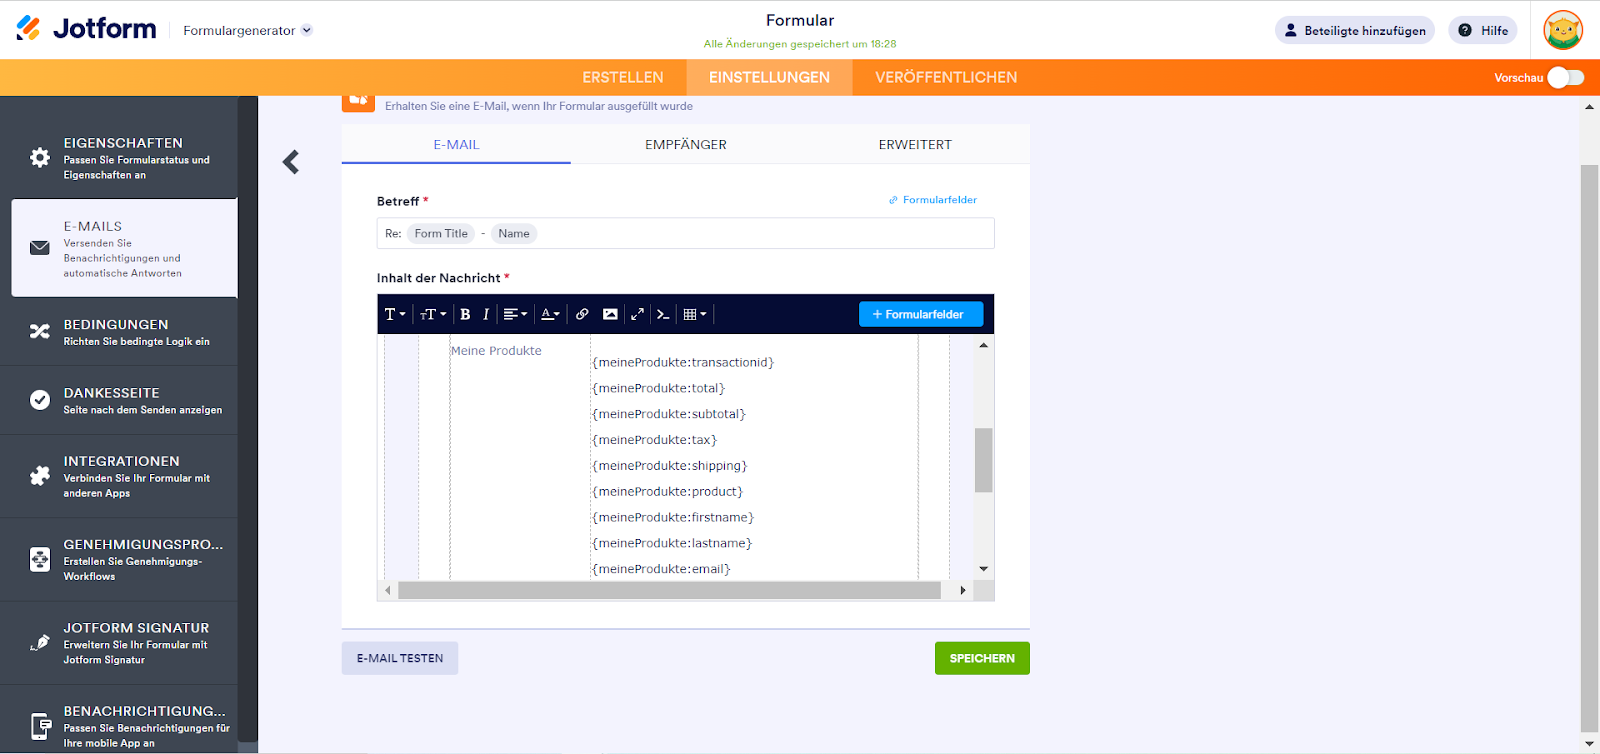Insert an image into message
The height and width of the screenshot is (754, 1600).
tap(610, 314)
